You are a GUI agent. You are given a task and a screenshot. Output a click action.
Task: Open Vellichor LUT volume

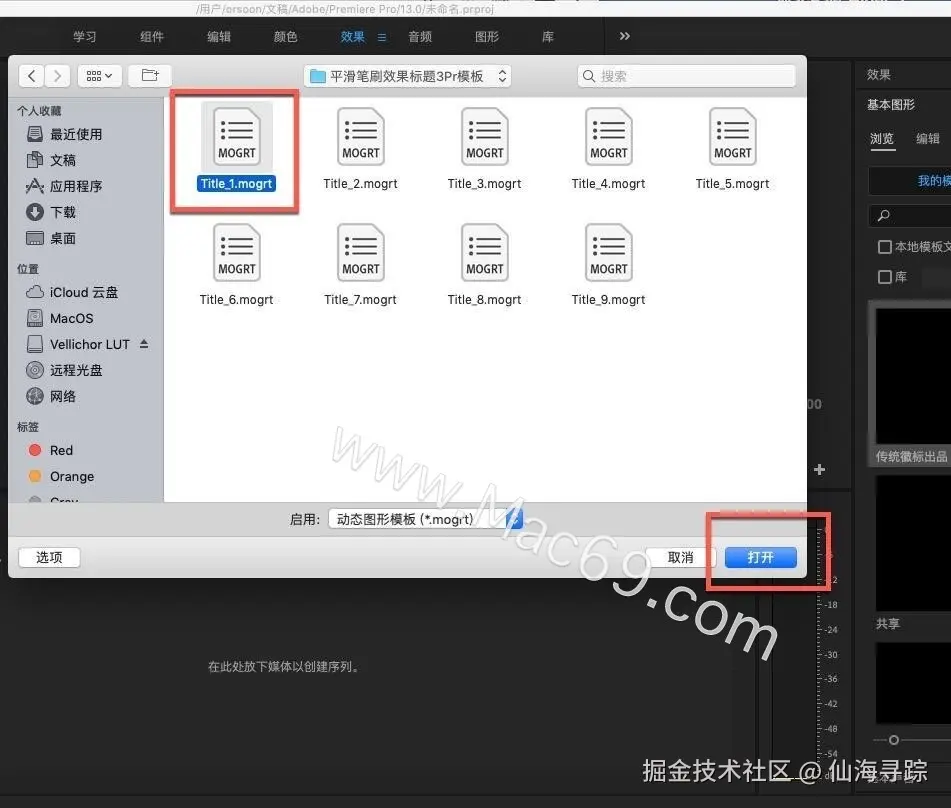[x=78, y=345]
